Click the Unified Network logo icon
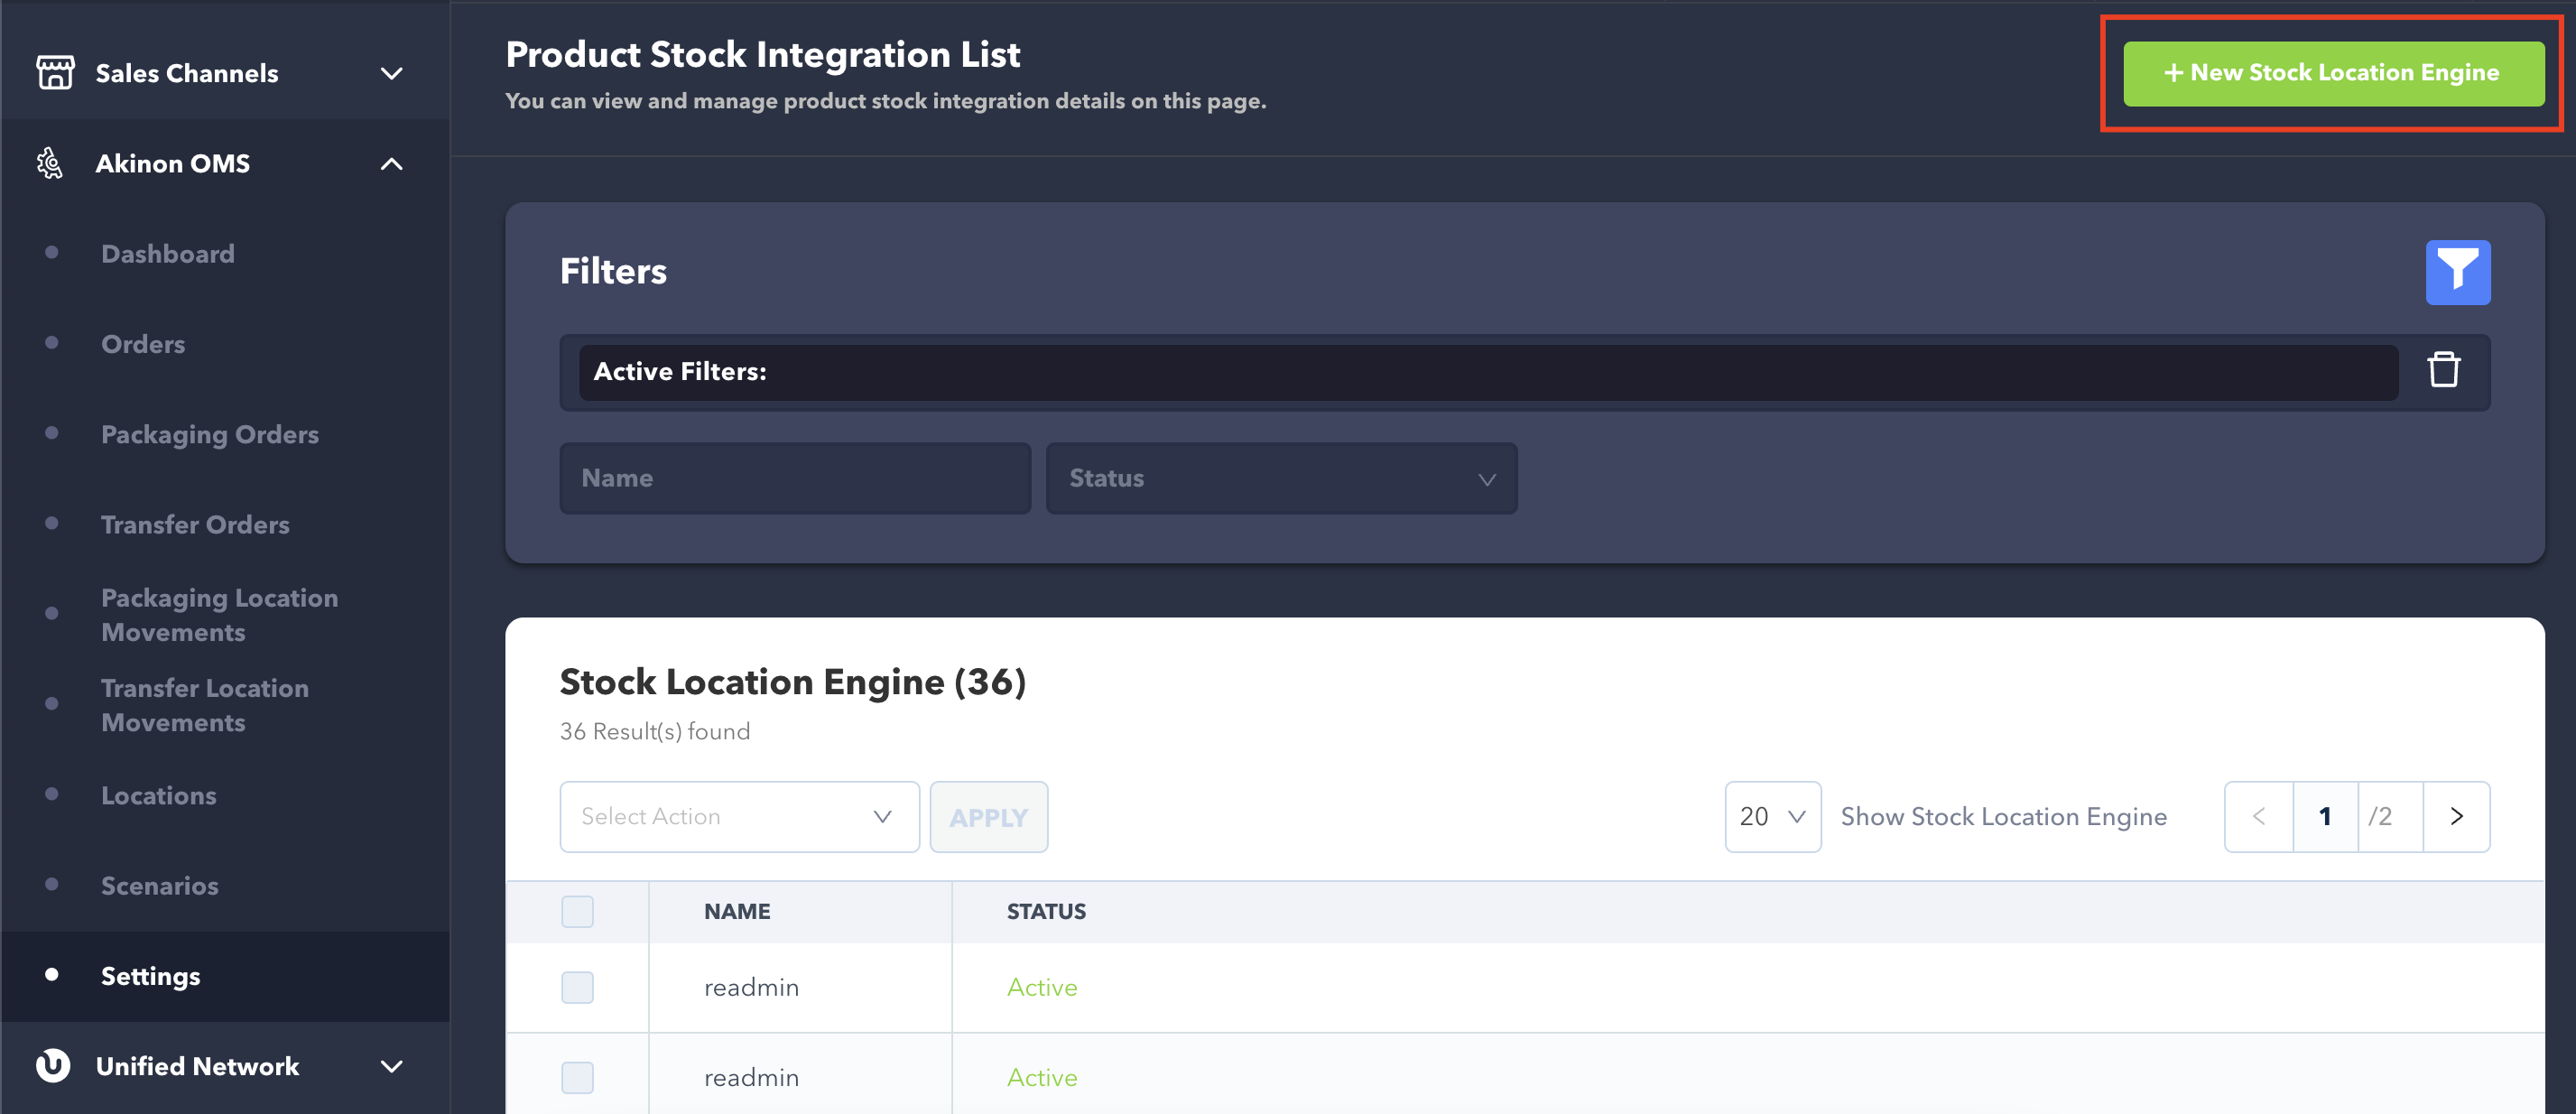 pyautogui.click(x=53, y=1065)
